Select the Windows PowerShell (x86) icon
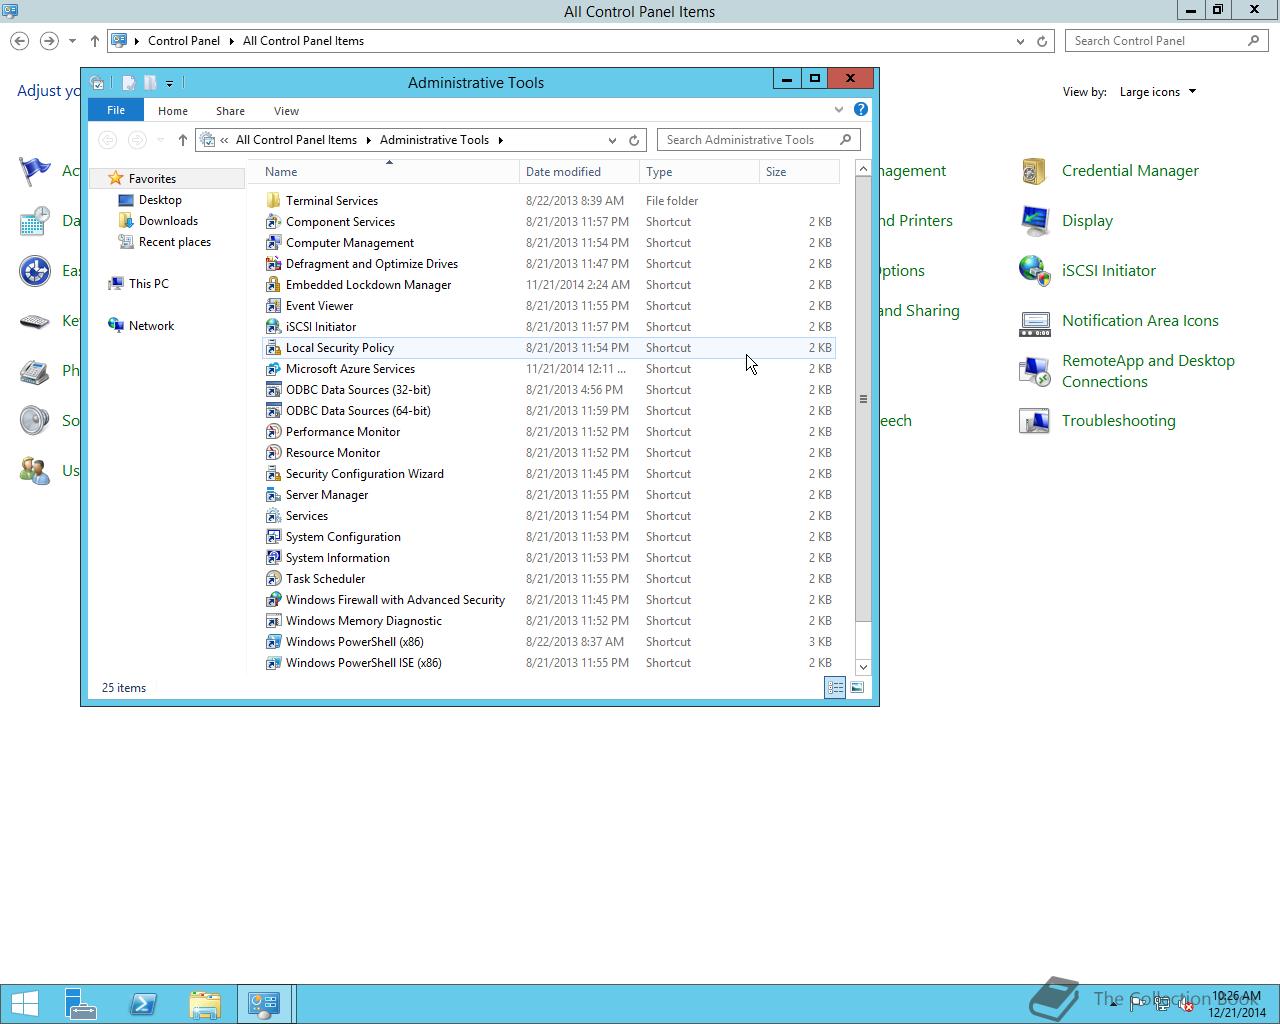This screenshot has width=1280, height=1024. point(273,642)
